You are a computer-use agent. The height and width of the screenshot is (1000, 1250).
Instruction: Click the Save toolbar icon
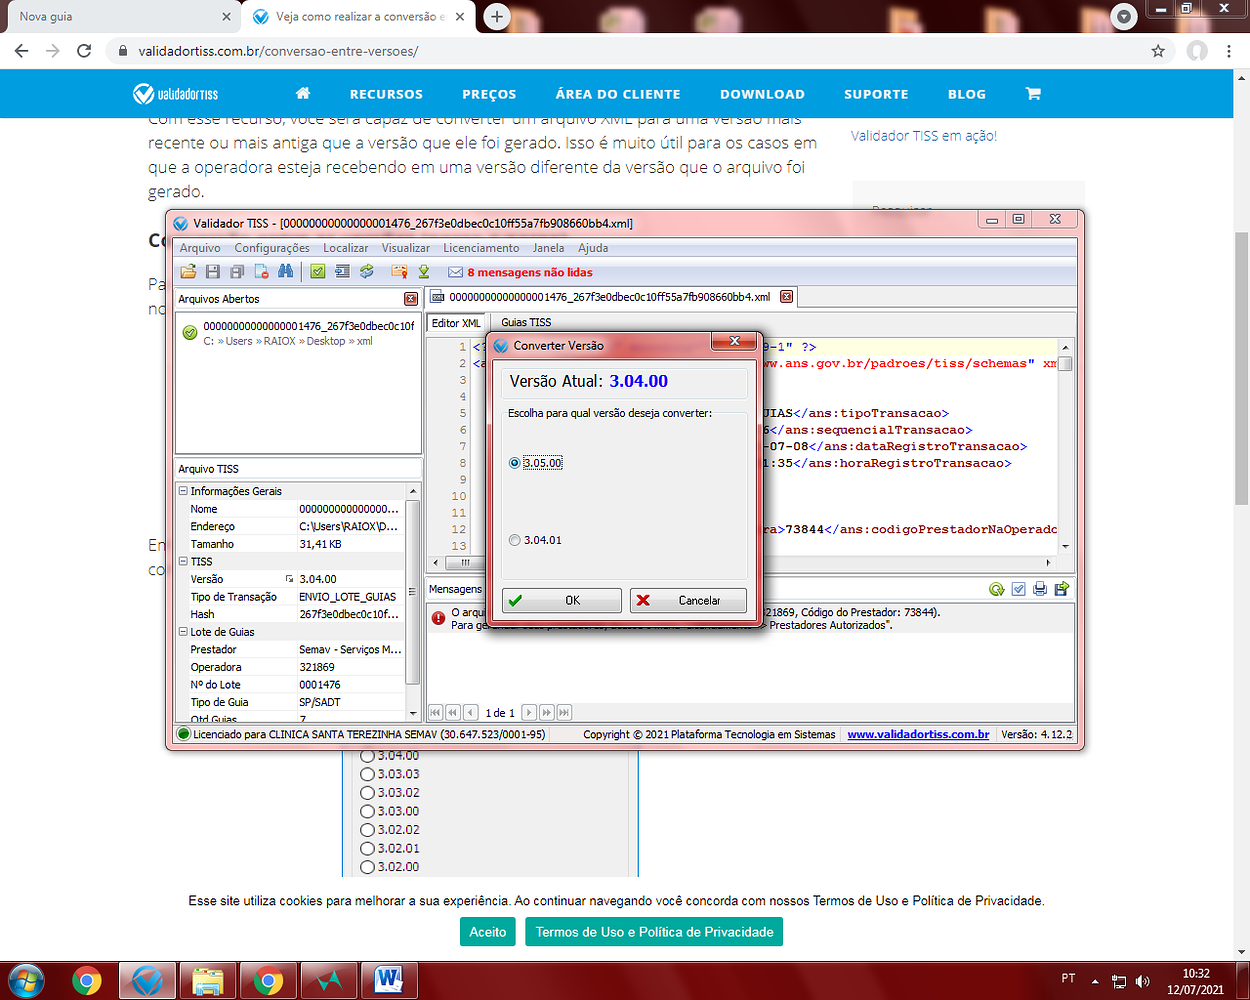coord(212,271)
